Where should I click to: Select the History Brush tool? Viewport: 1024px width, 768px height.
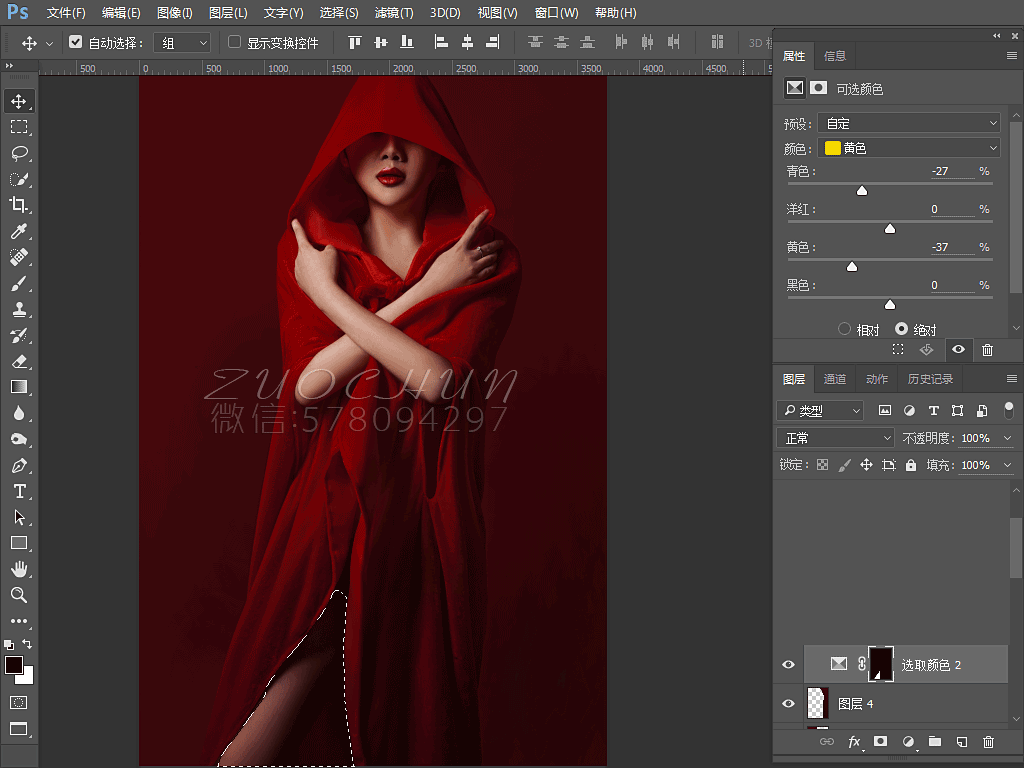coord(19,336)
